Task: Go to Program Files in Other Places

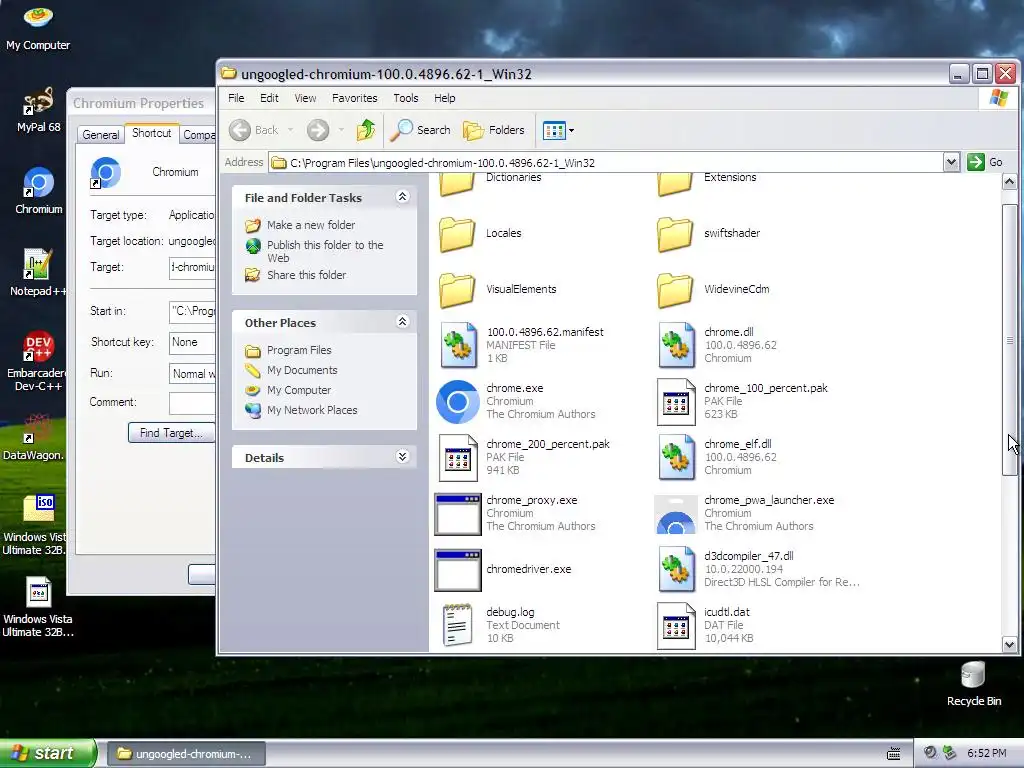Action: pos(299,350)
